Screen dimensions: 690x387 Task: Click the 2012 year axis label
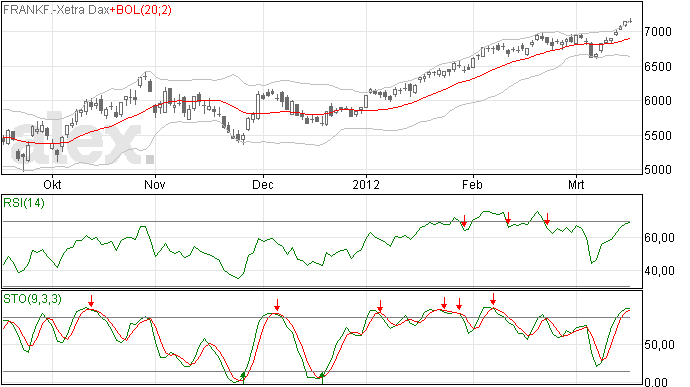click(366, 184)
